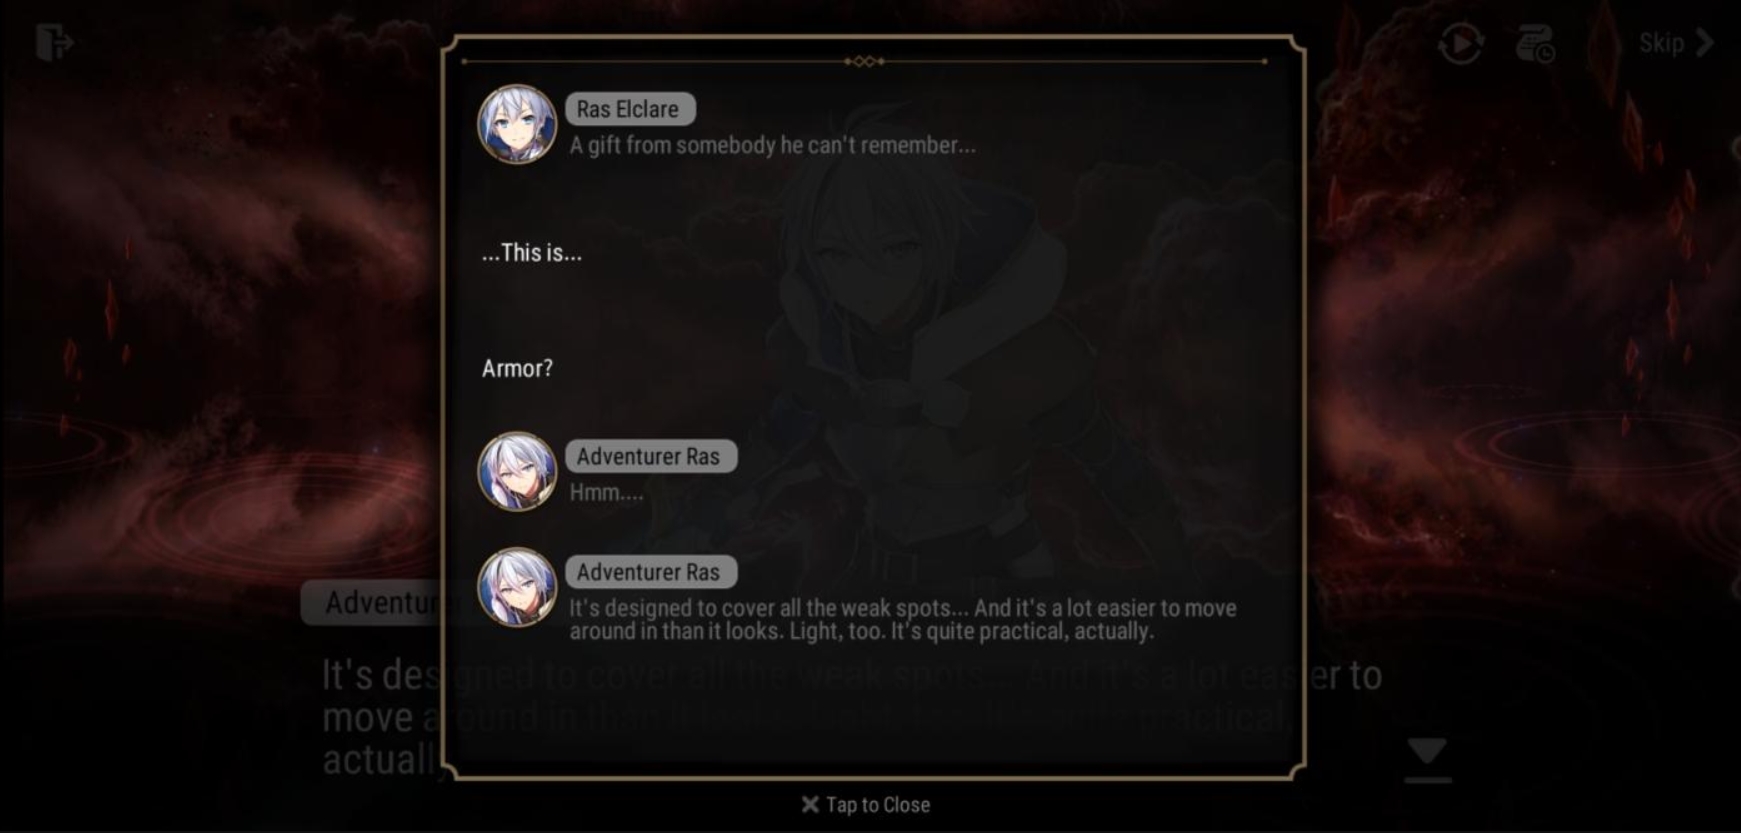Select the Adventurer Ras portrait beside Hmm....
The image size is (1741, 833).
point(517,471)
